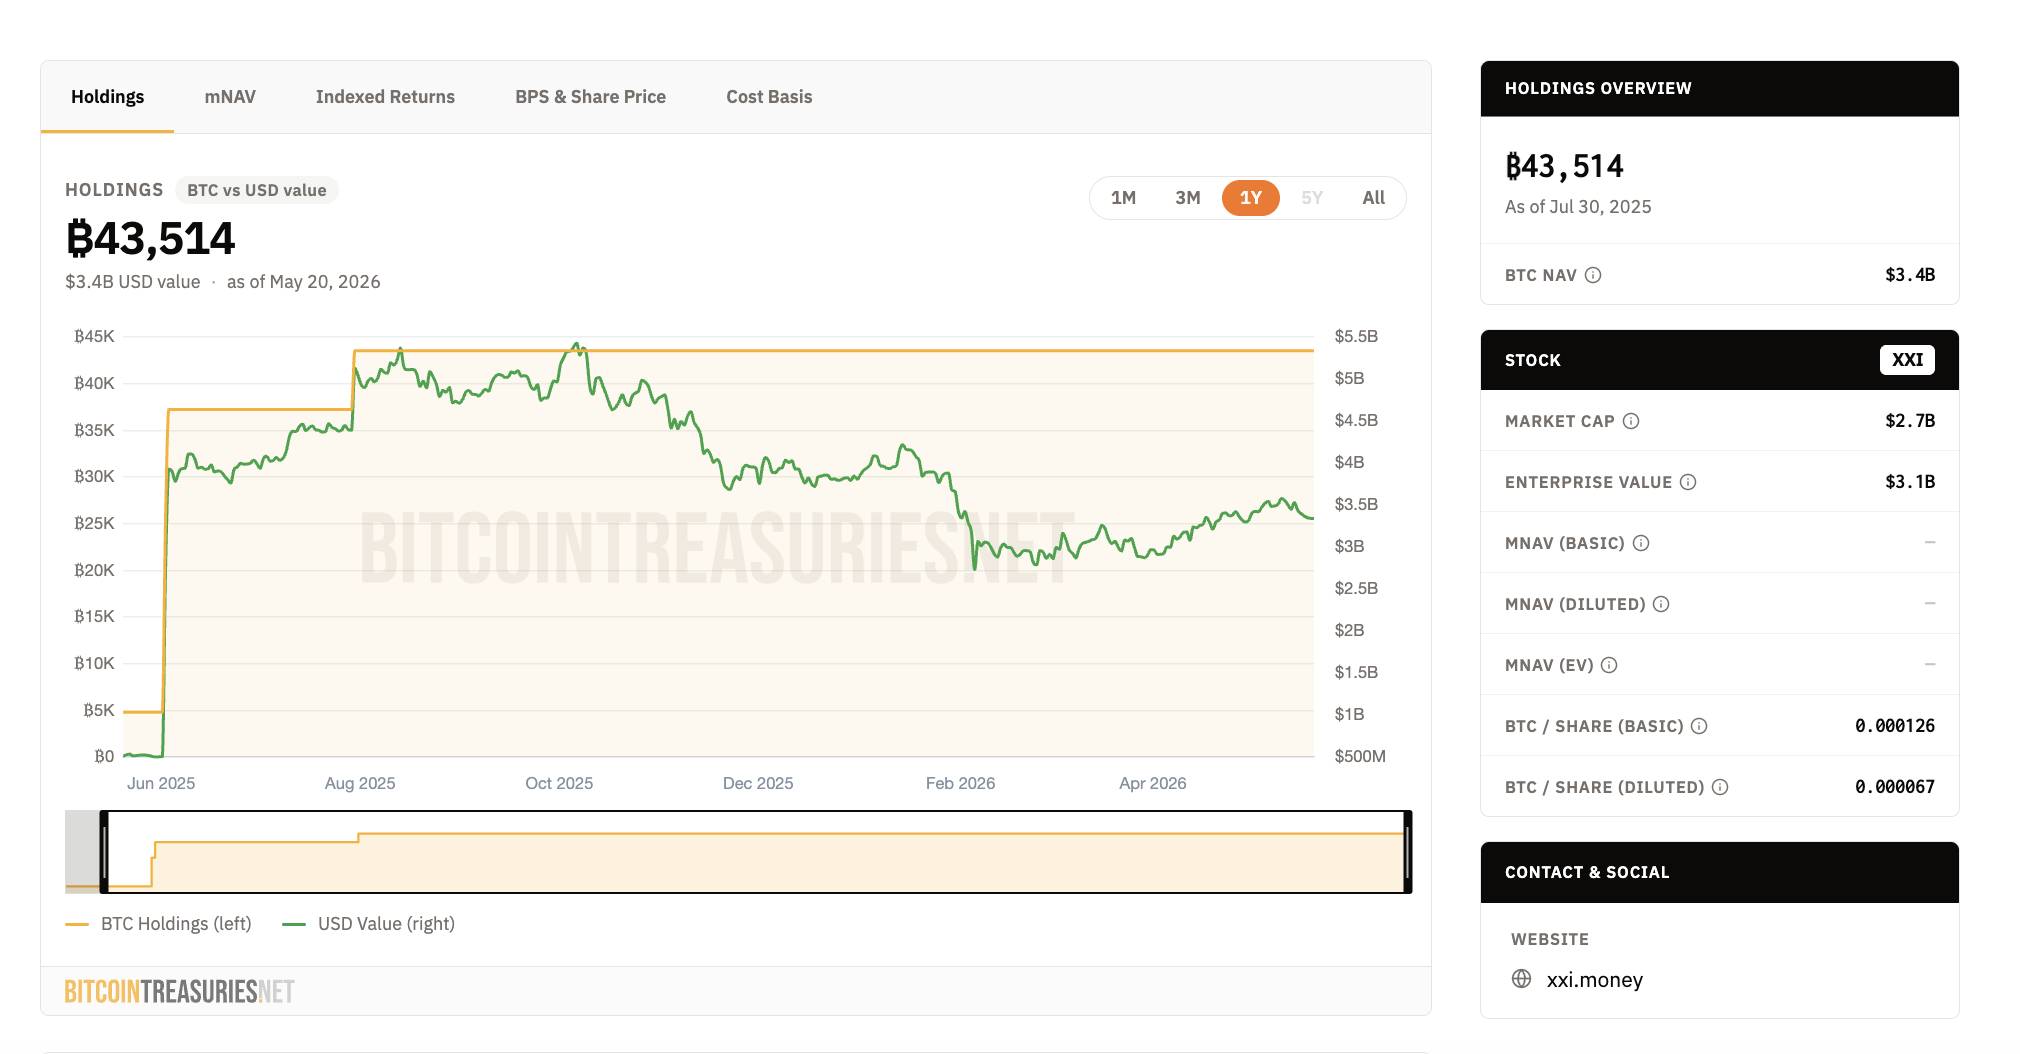This screenshot has width=2020, height=1054.
Task: Grab the right handle of range navigator
Action: click(1408, 852)
